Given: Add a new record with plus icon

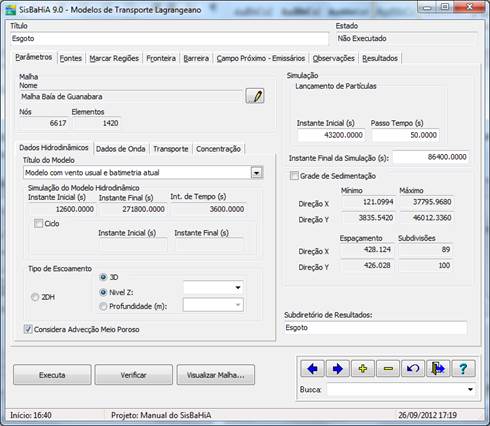Looking at the screenshot, I should 363,369.
